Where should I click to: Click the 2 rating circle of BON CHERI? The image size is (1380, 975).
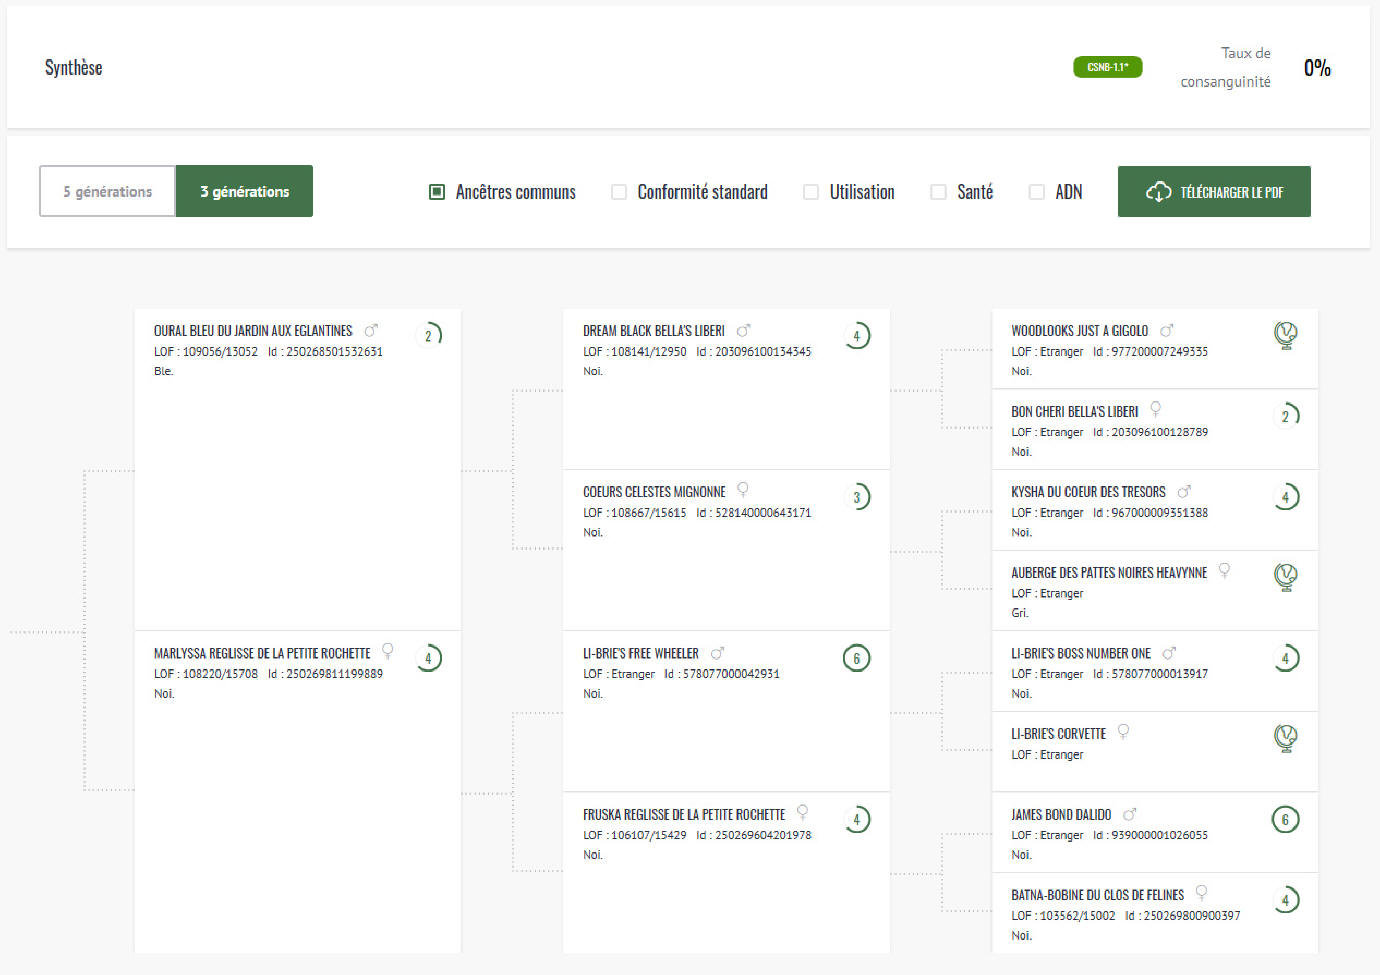1286,416
